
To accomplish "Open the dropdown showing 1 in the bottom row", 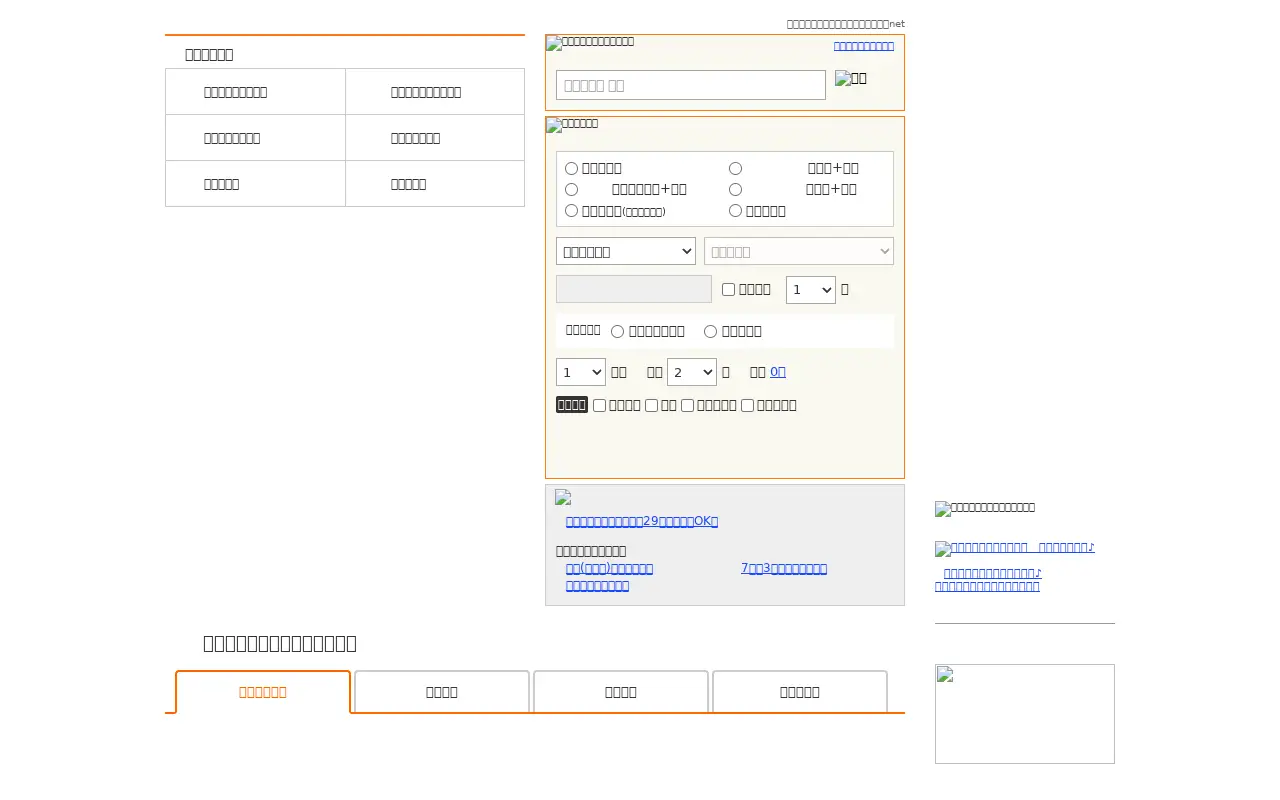I will 581,372.
